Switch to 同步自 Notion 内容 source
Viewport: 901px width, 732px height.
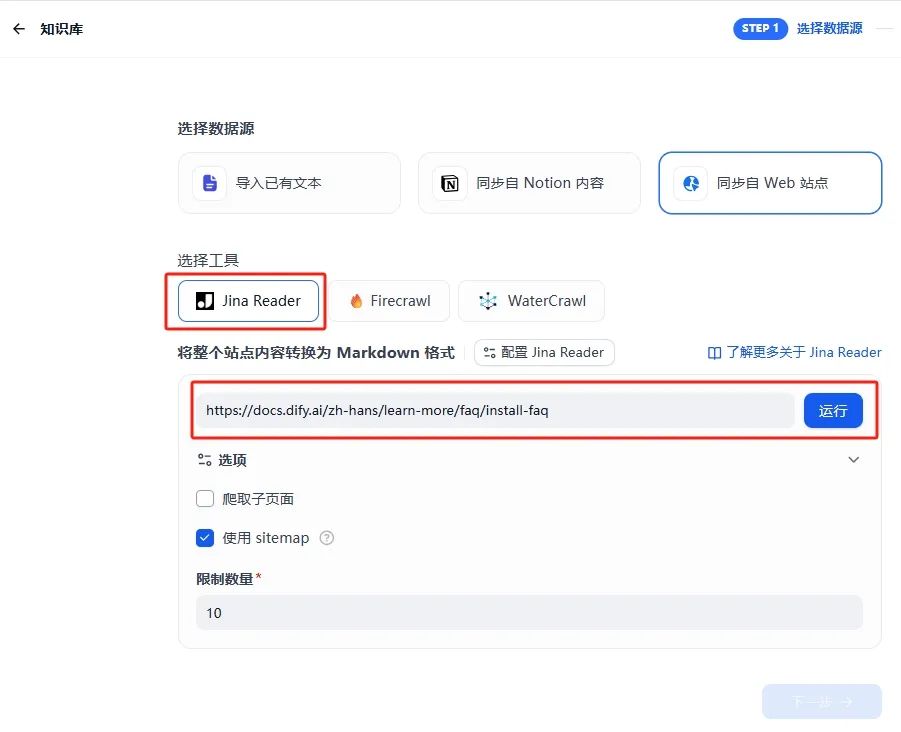pos(529,183)
